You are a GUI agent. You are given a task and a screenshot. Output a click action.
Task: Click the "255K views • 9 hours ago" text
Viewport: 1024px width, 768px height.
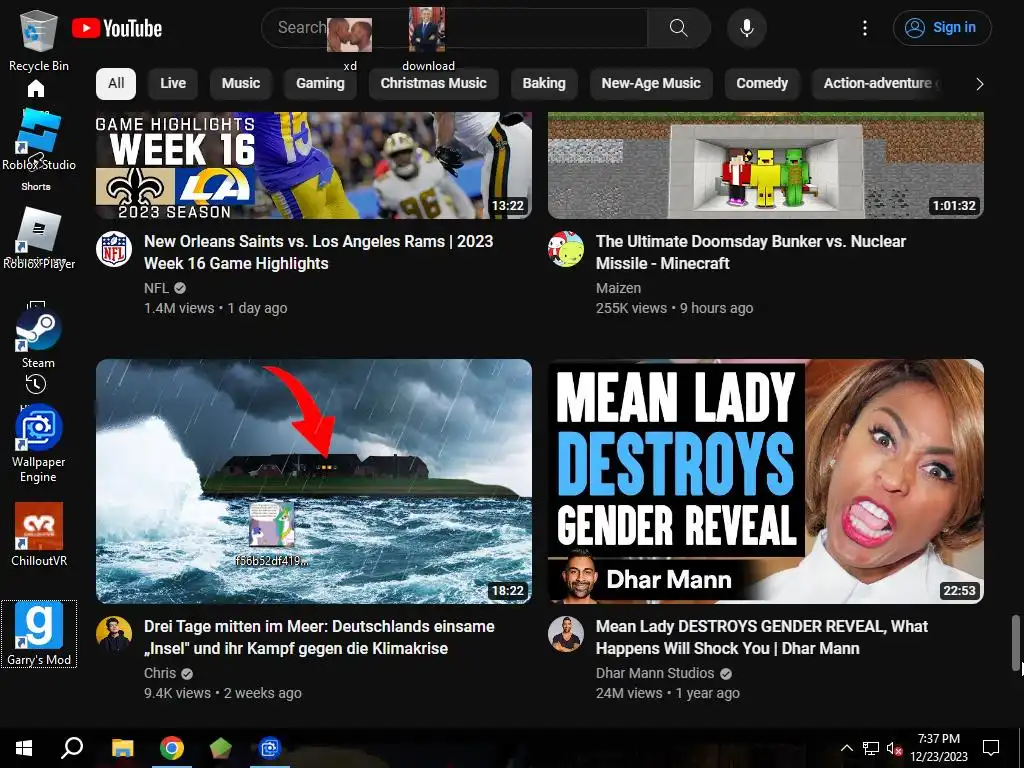675,308
